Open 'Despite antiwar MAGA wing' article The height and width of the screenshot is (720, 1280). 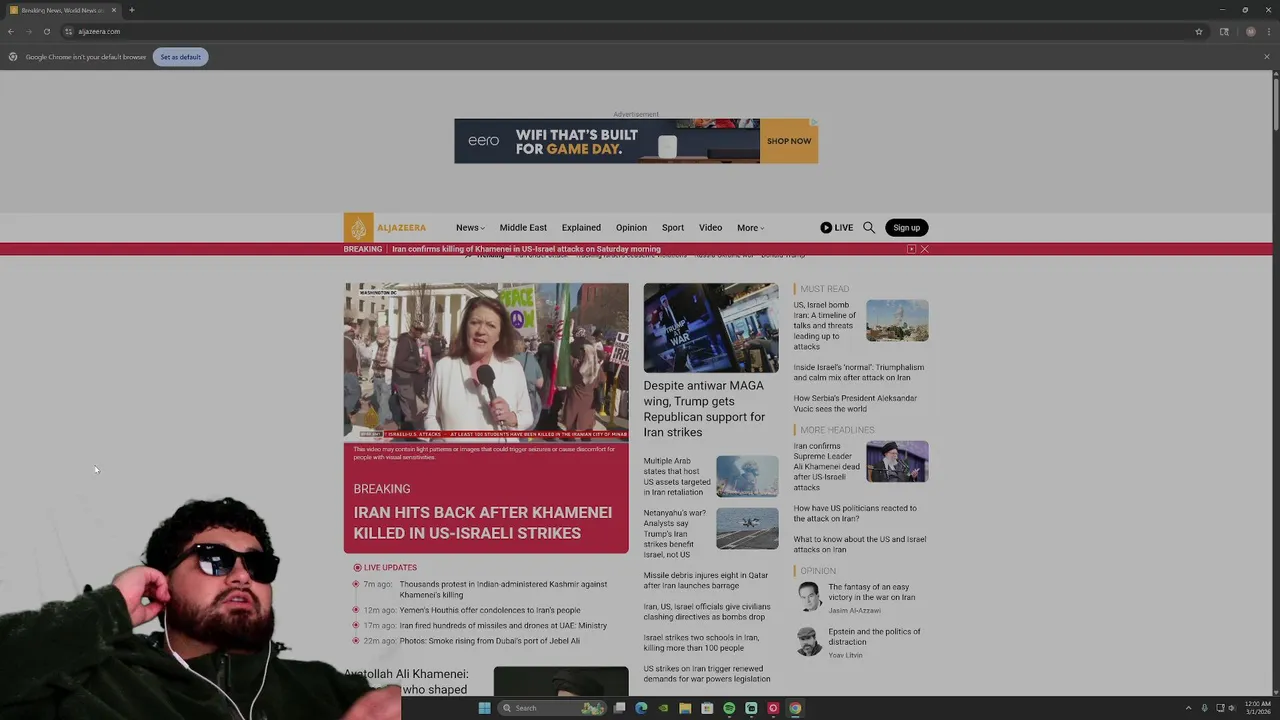point(704,409)
